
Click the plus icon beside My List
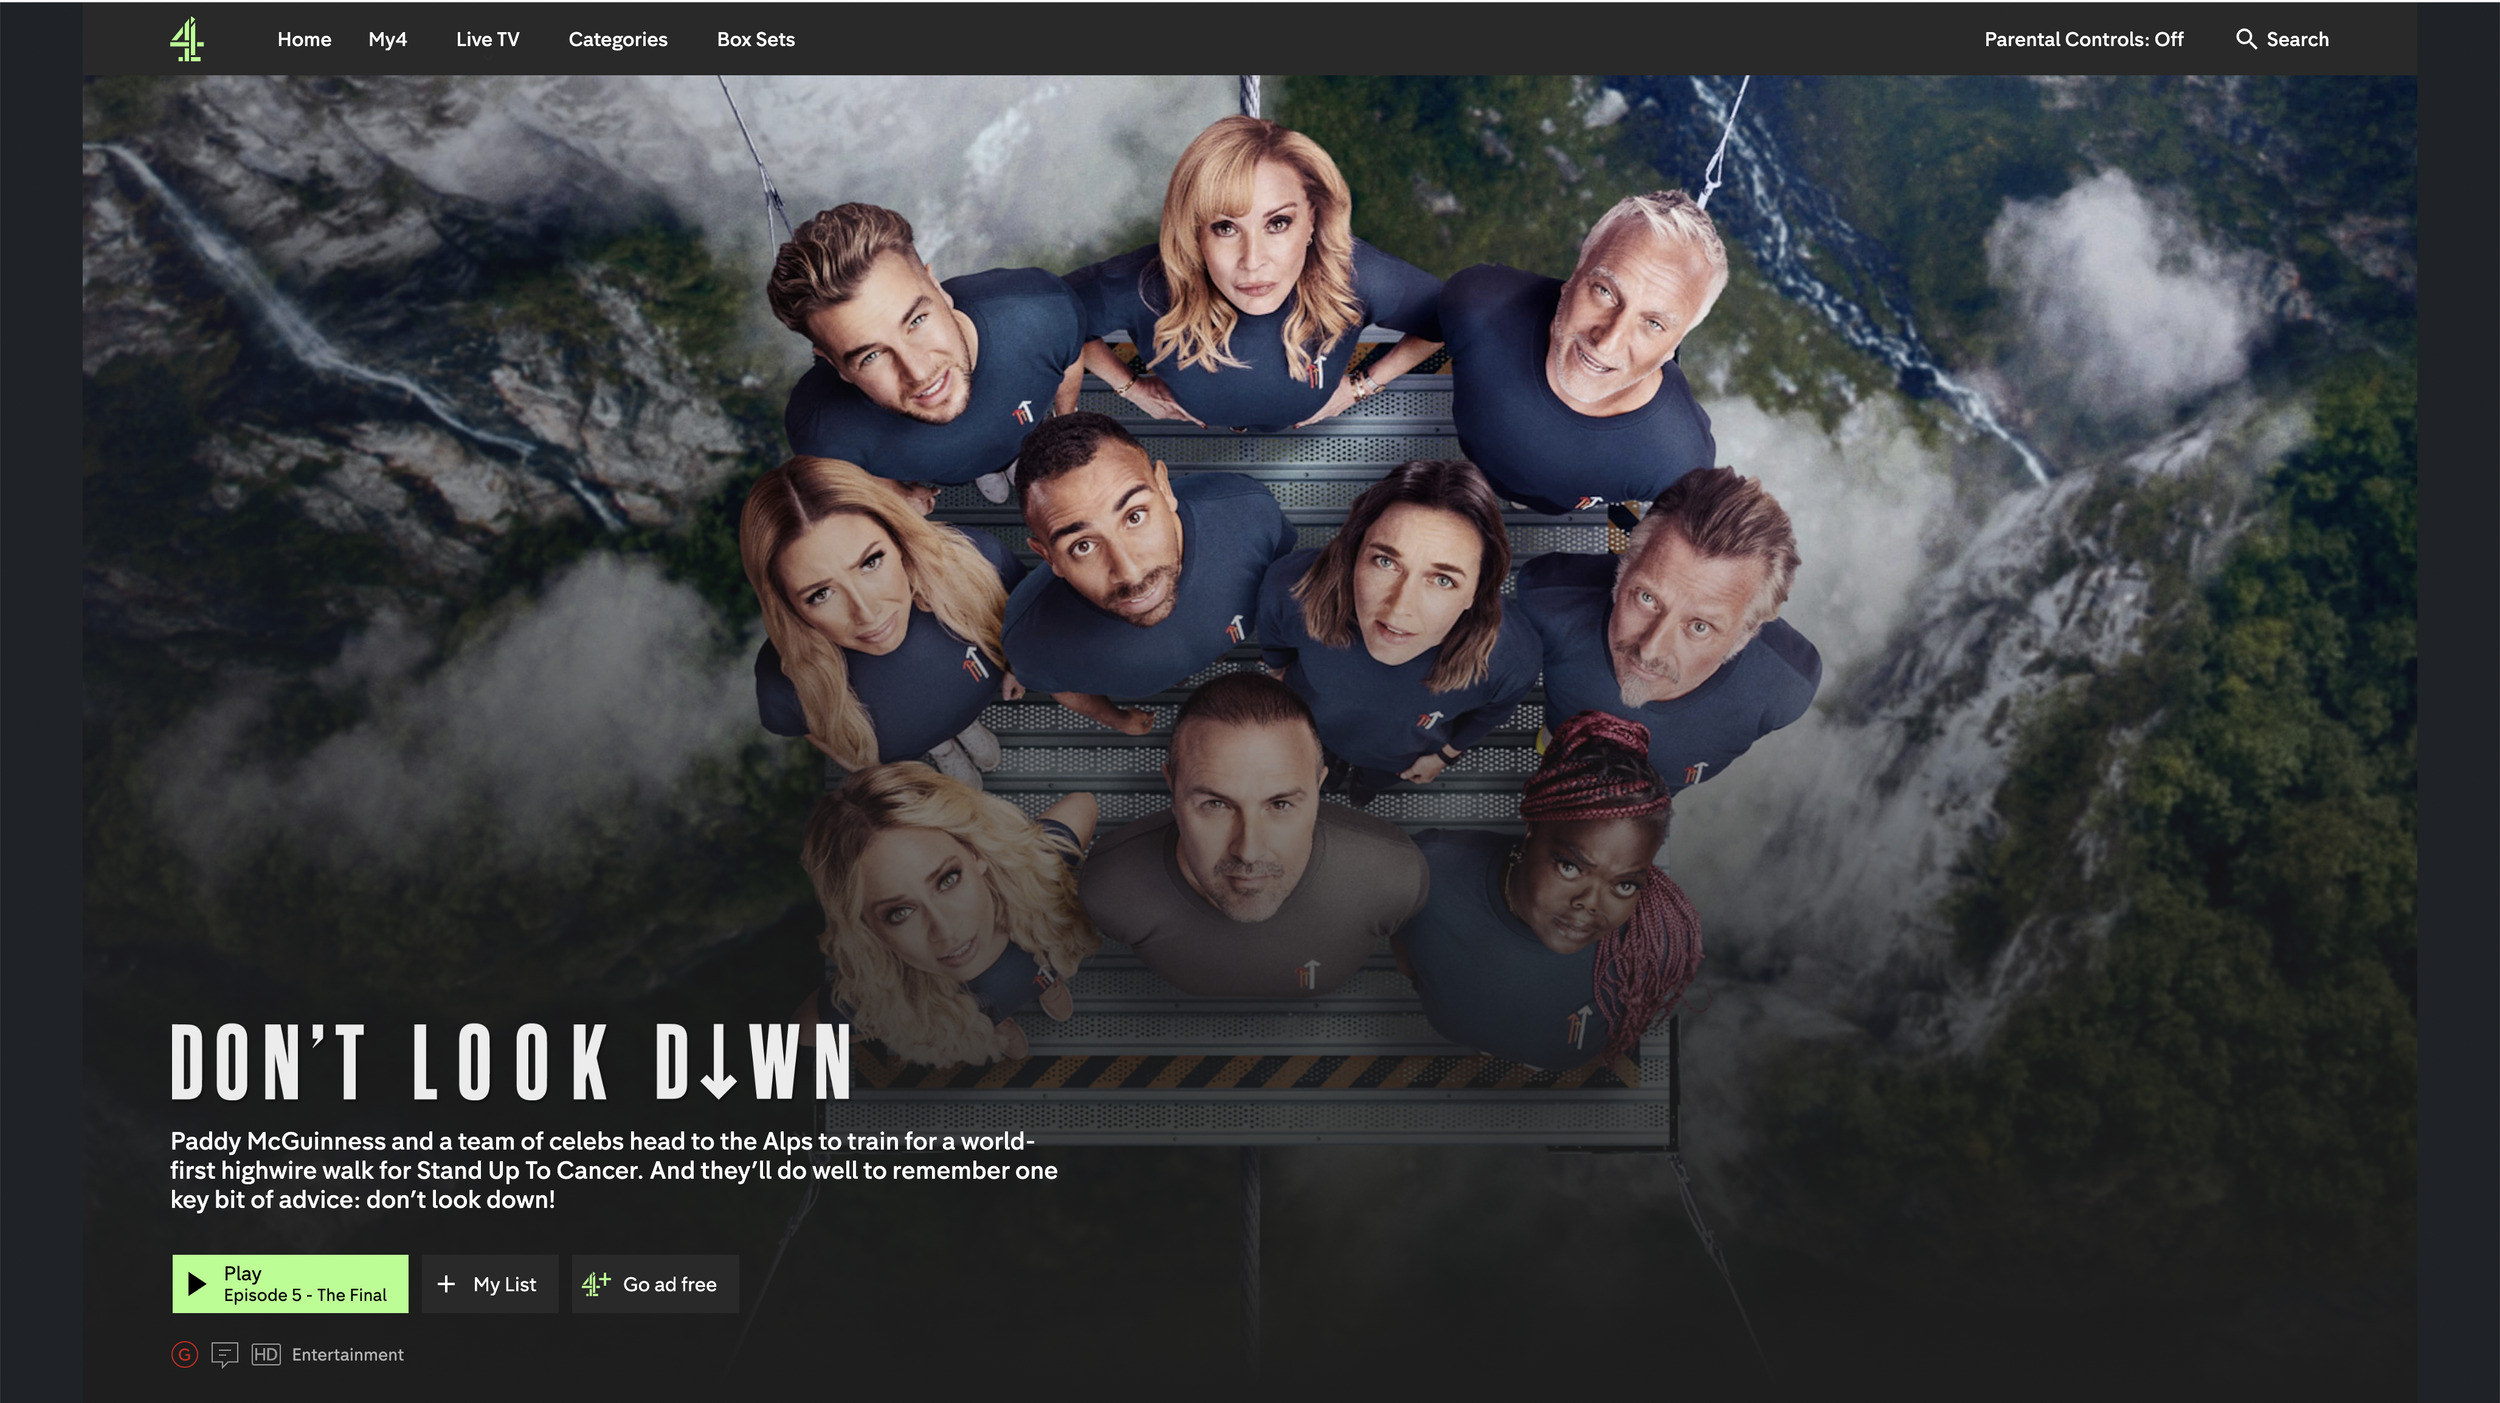(x=446, y=1283)
